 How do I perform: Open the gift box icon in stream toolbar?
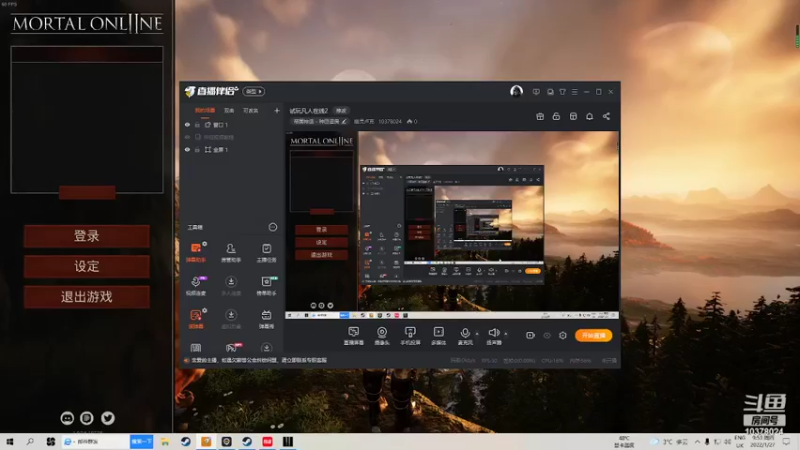[540, 116]
